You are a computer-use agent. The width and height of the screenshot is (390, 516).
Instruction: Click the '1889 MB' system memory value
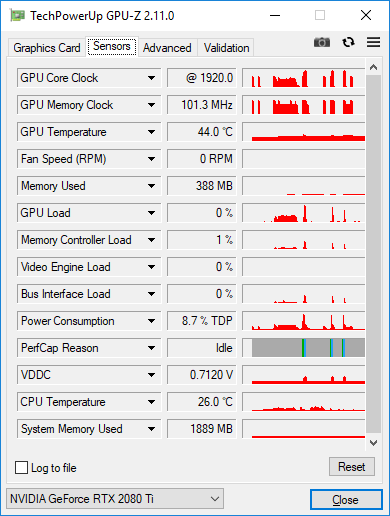click(202, 429)
